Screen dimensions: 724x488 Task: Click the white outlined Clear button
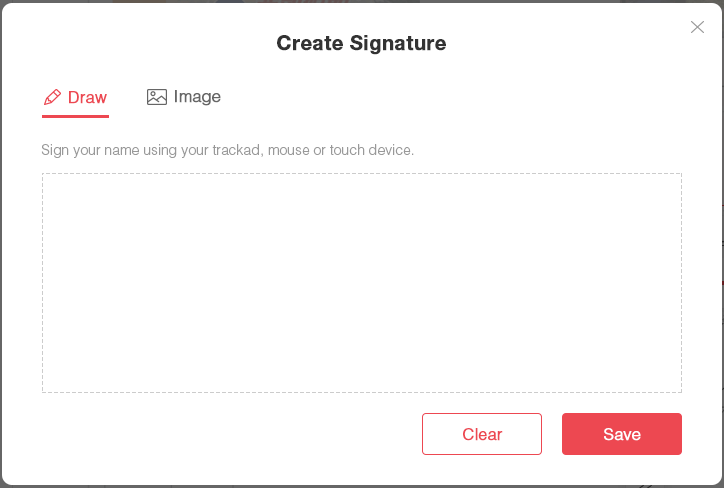(x=481, y=434)
